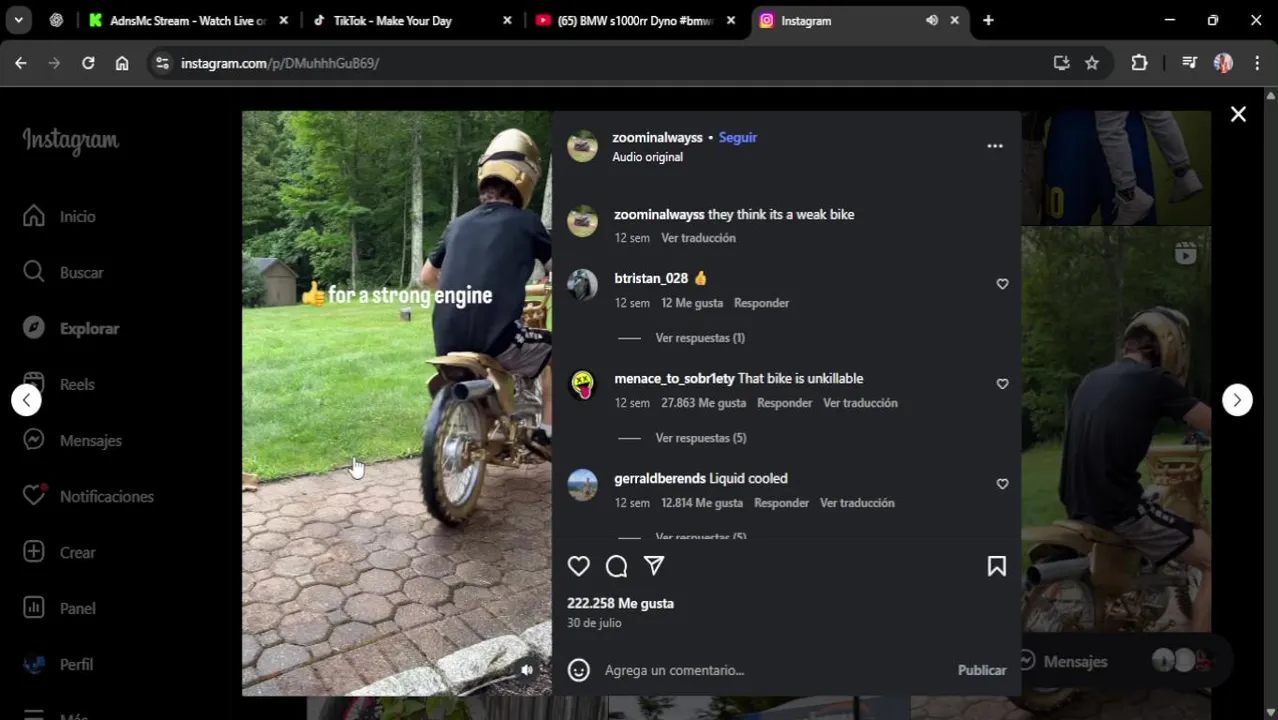Image resolution: width=1278 pixels, height=720 pixels.
Task: Like the post with the heart icon
Action: click(x=578, y=566)
